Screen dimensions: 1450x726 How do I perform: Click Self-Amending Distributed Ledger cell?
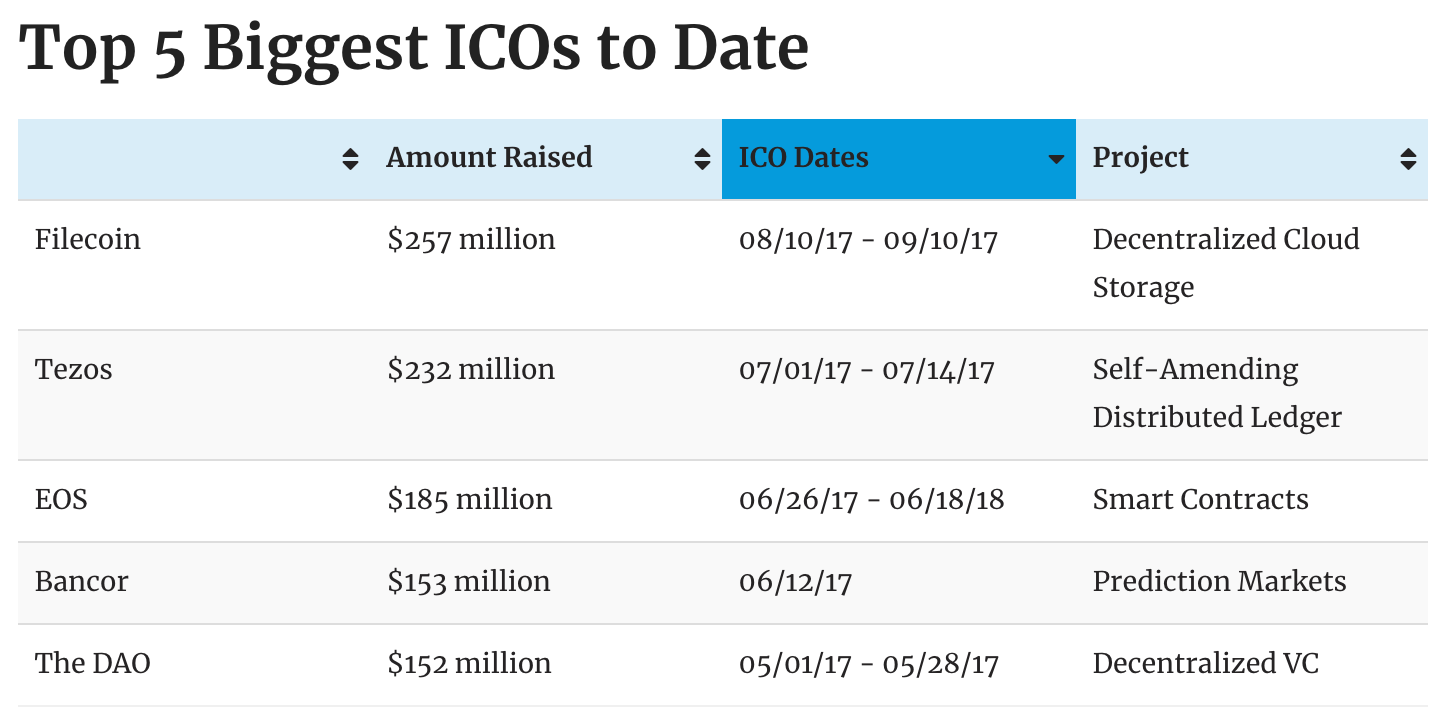[1216, 393]
